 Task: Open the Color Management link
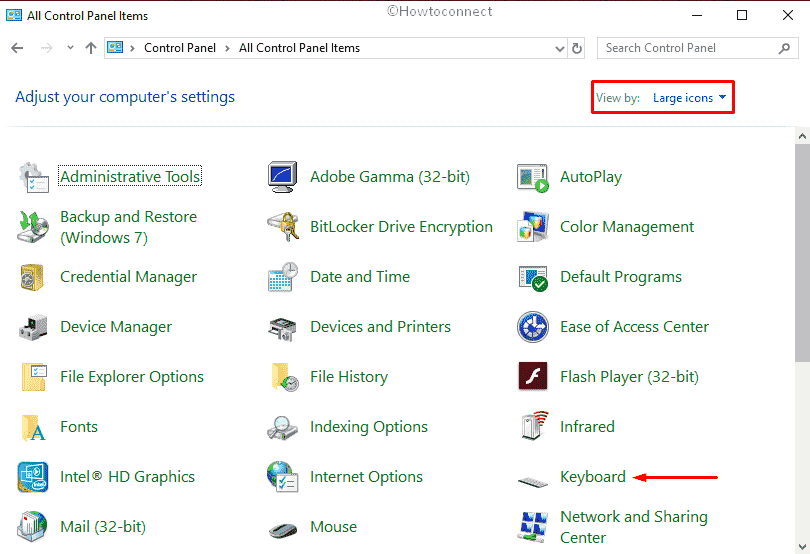627,227
